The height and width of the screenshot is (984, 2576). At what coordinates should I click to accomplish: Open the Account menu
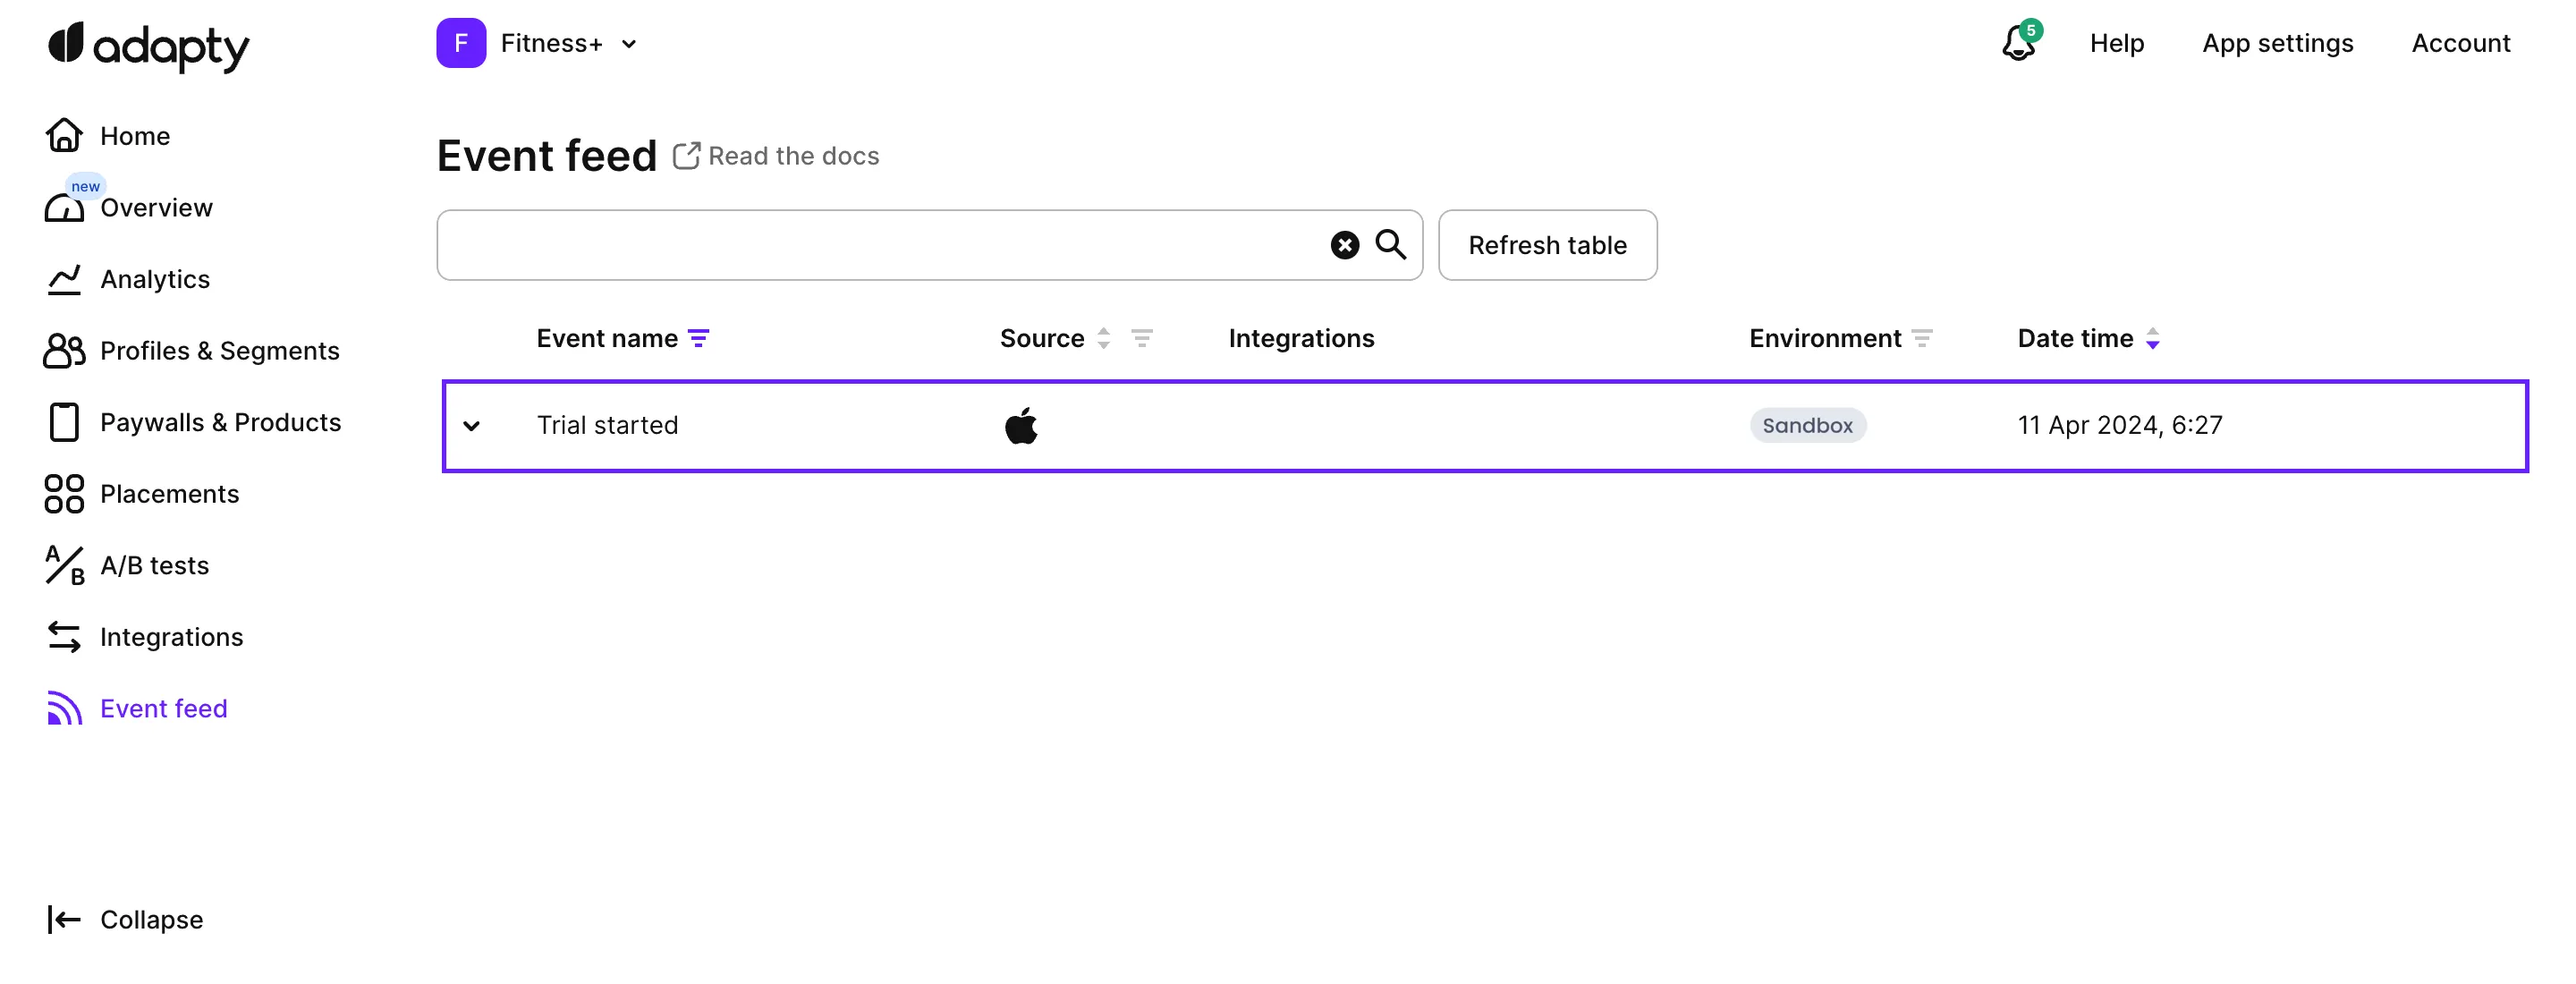(x=2460, y=44)
